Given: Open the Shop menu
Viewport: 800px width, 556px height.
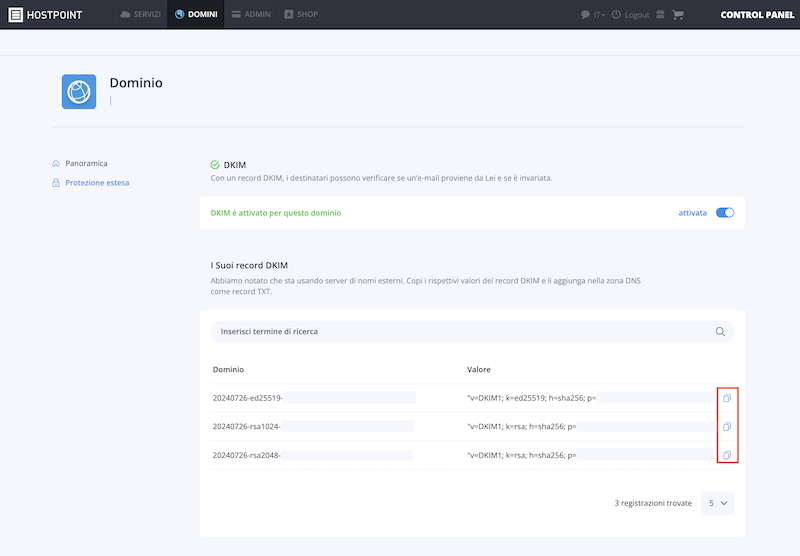Looking at the screenshot, I should click(301, 14).
